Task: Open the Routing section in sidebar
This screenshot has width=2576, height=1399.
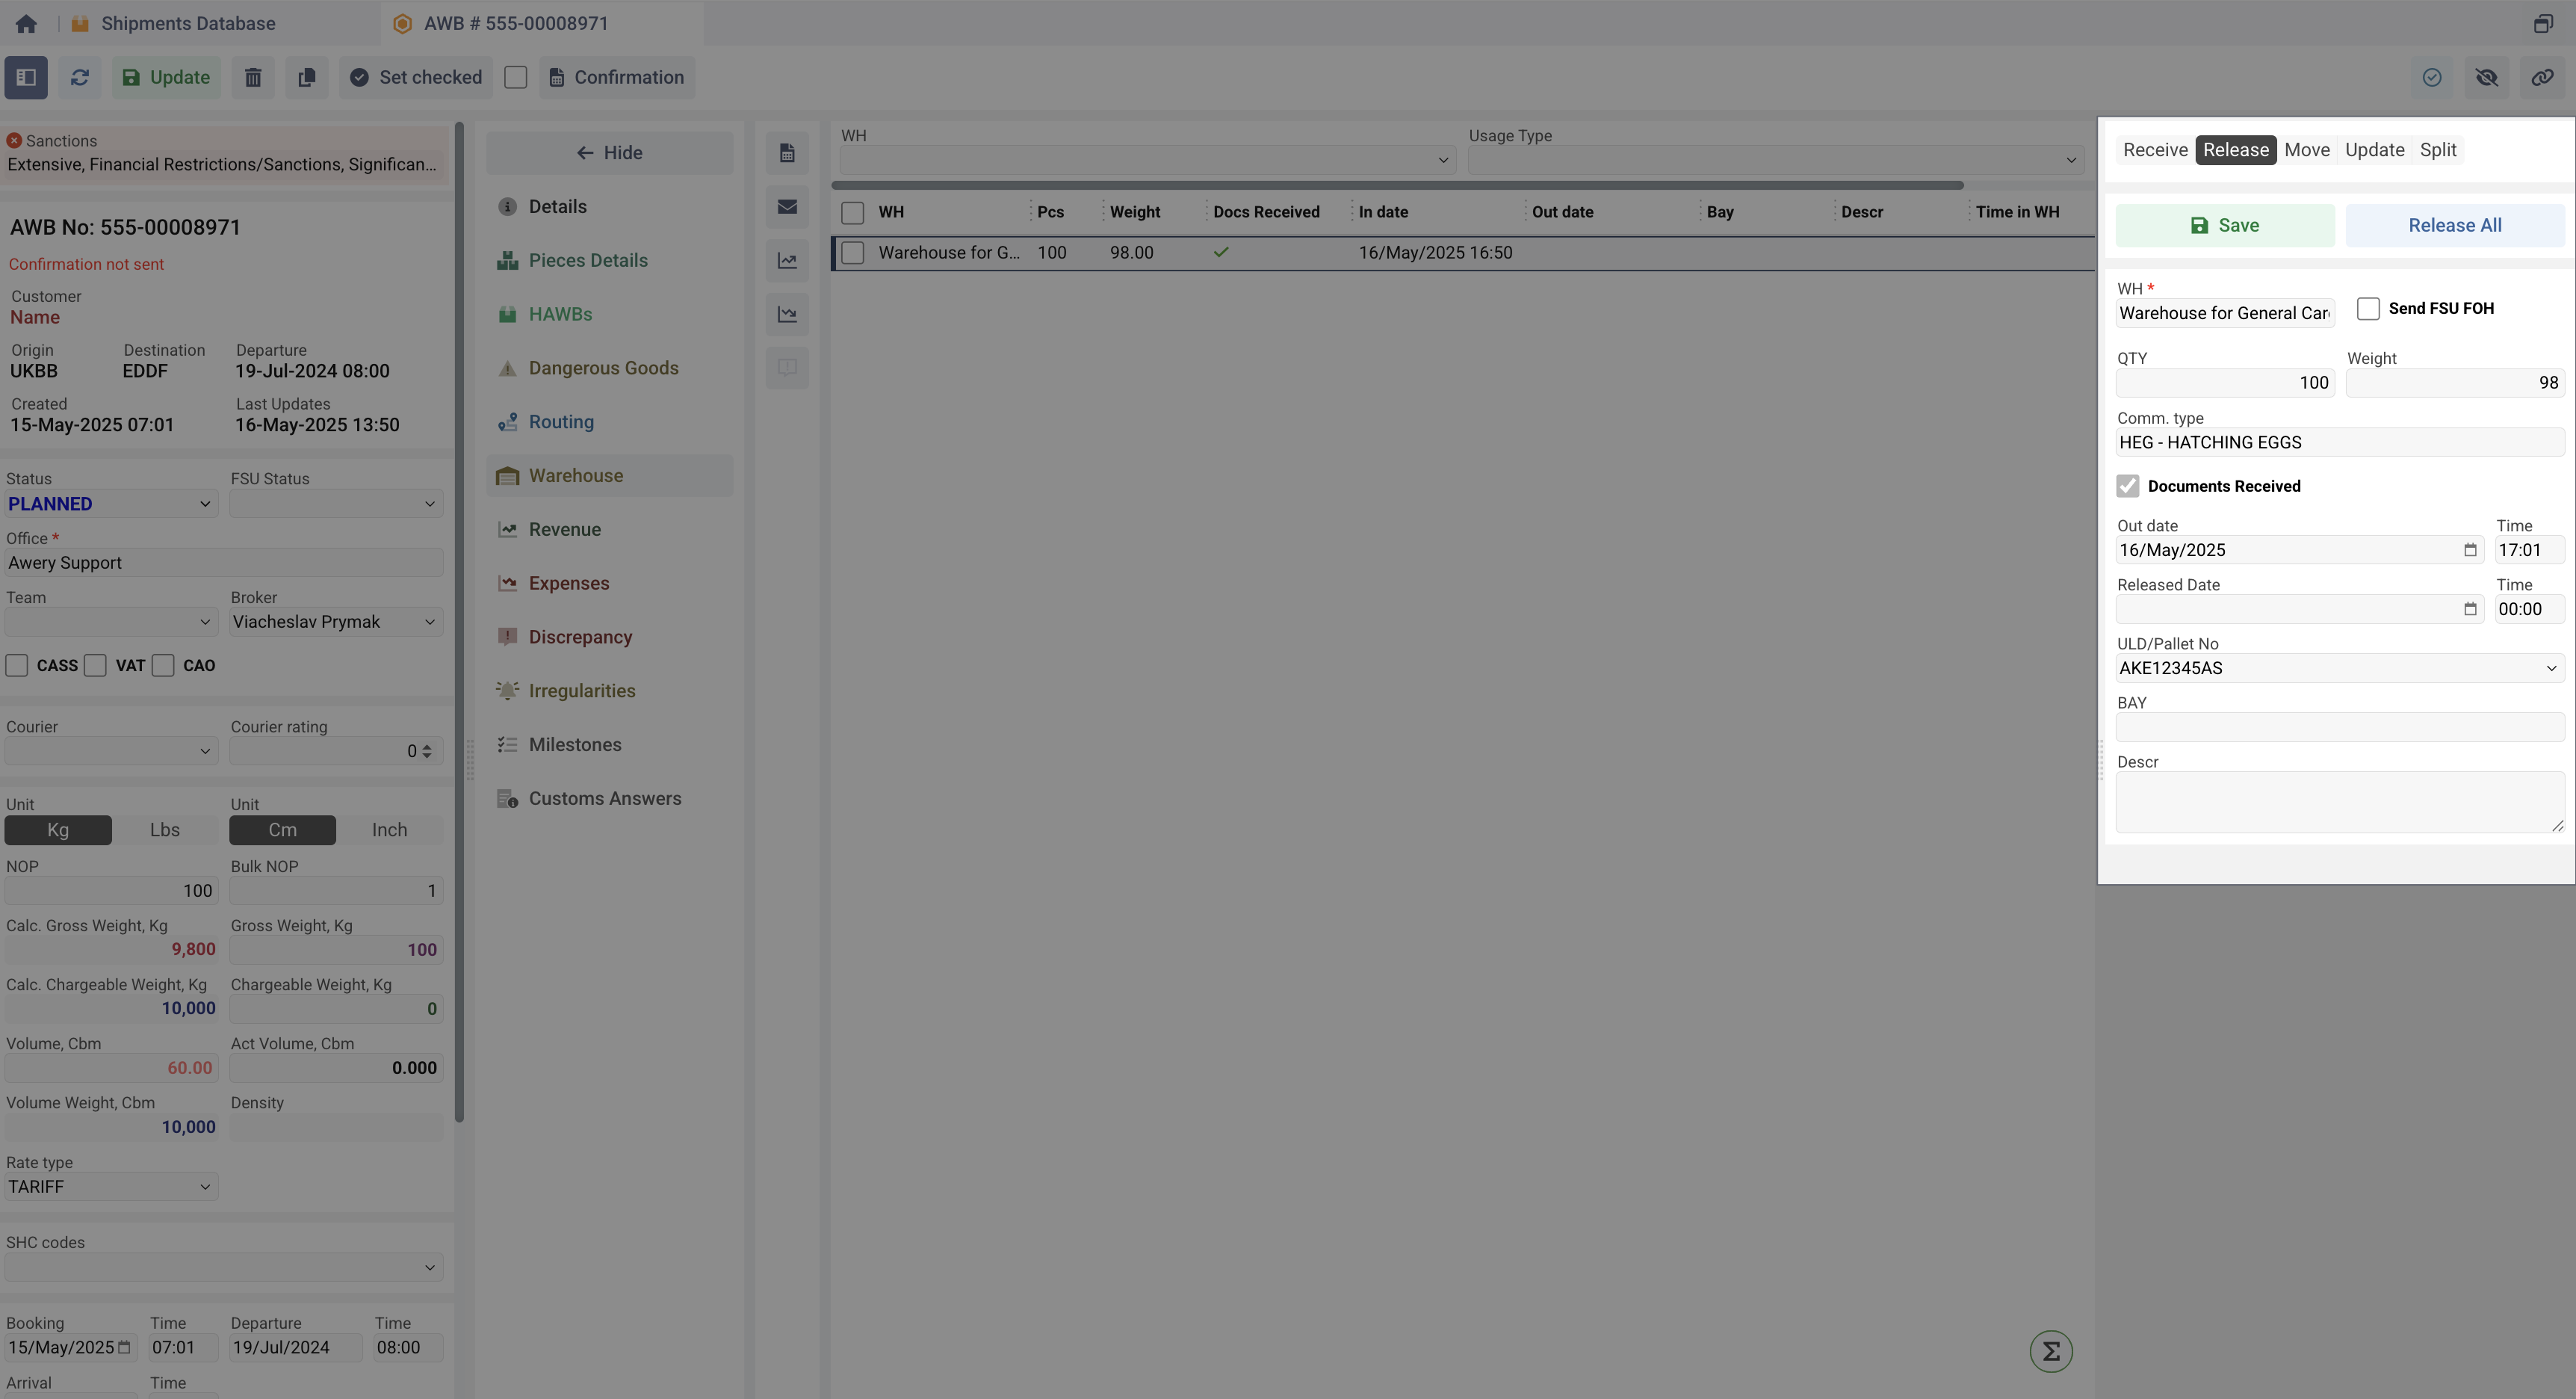Action: click(560, 422)
